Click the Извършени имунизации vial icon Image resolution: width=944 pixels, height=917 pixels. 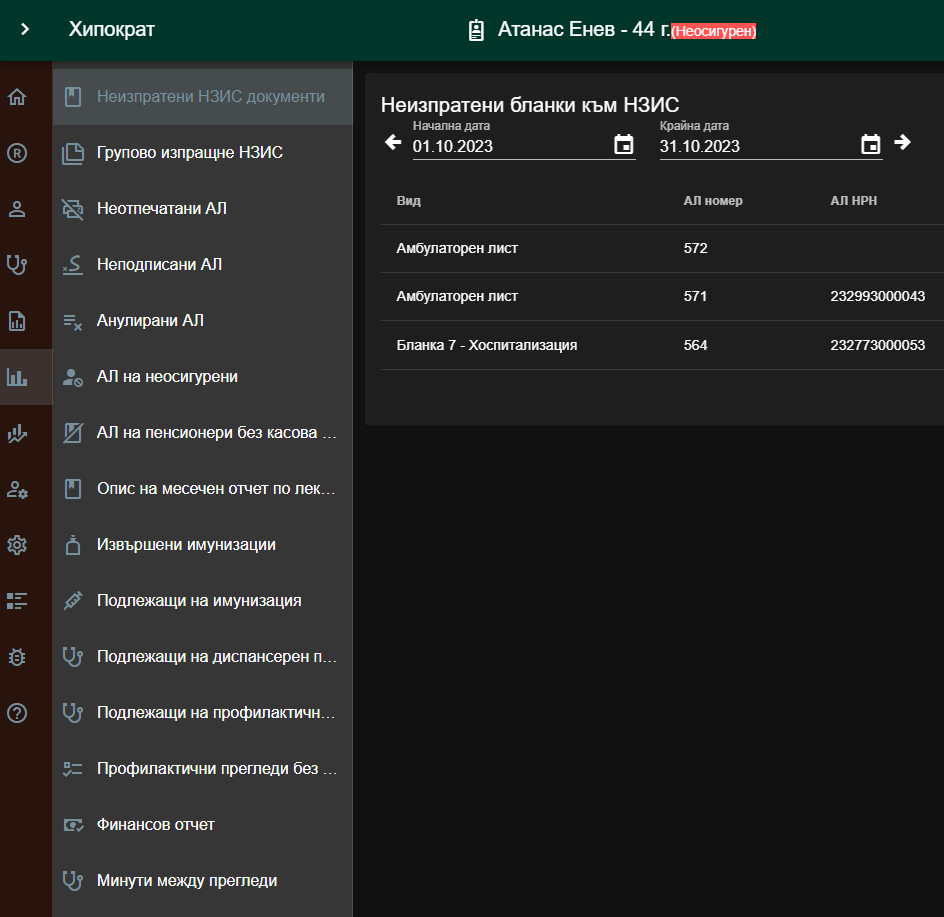(73, 545)
